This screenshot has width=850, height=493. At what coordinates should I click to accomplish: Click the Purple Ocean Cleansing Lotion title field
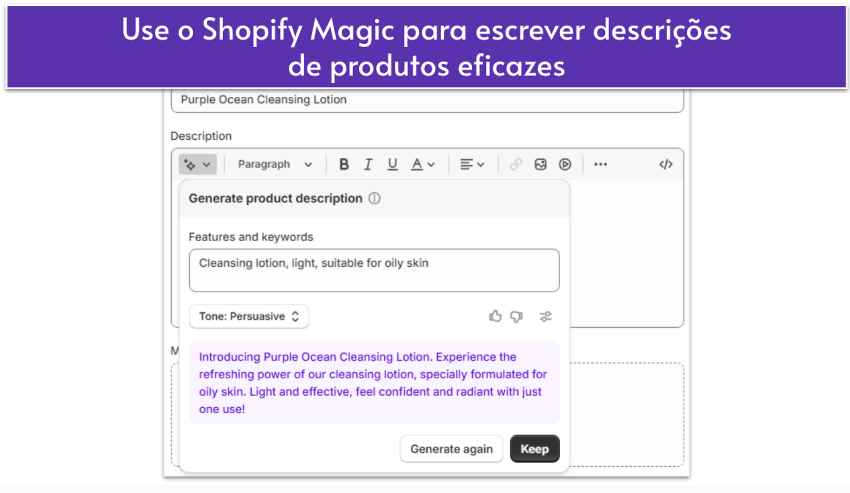tap(427, 100)
